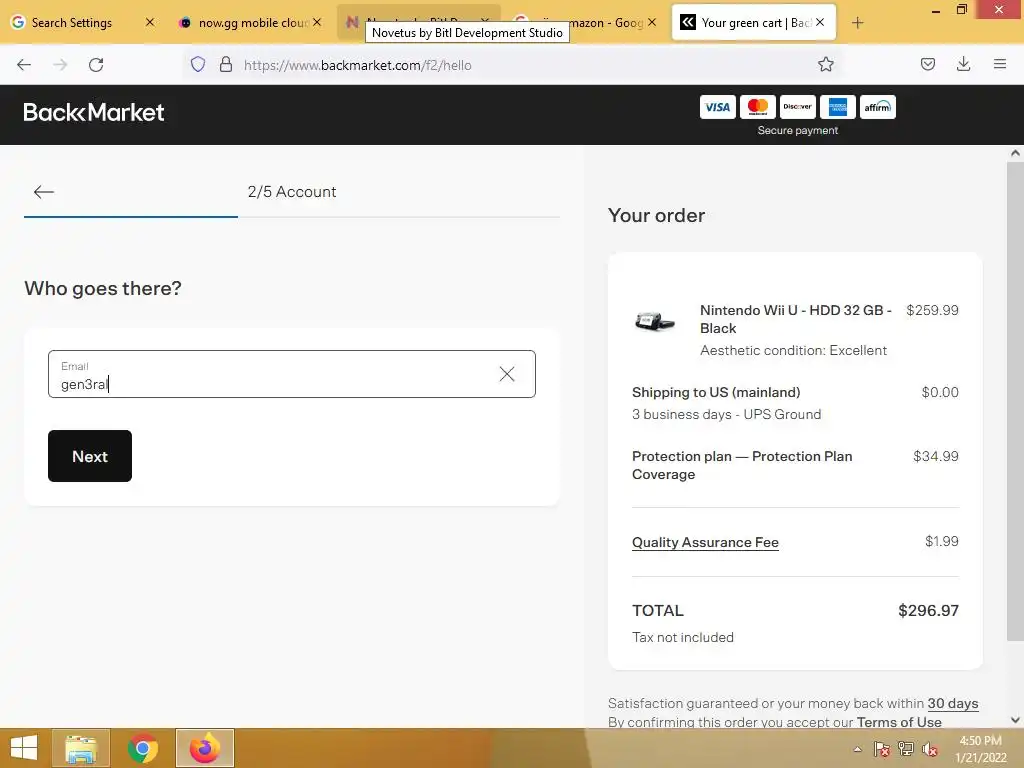The image size is (1024, 768).
Task: Open the network tray icon
Action: (x=906, y=750)
